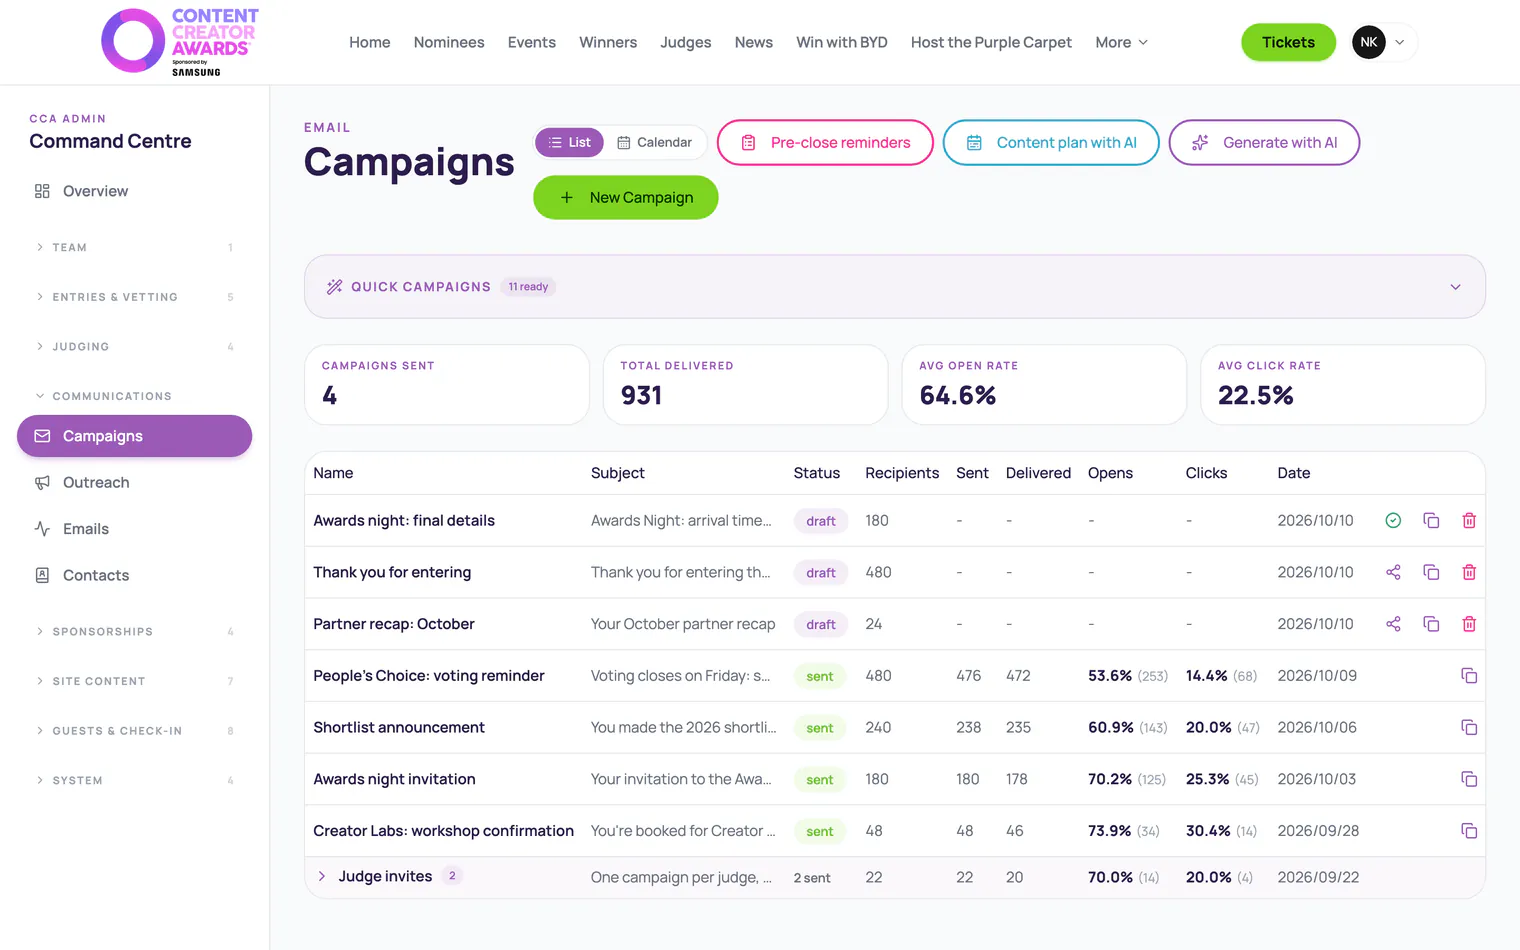Screen dimensions: 1520x950
Task: Share the Thank you for entering draft
Action: tap(1393, 572)
